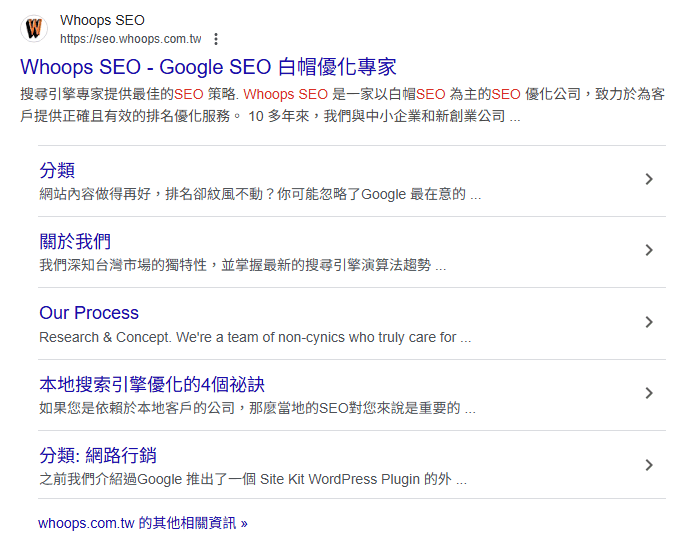Open the 關於我們 sitelink
This screenshot has width=681, height=548.
pyautogui.click(x=75, y=241)
